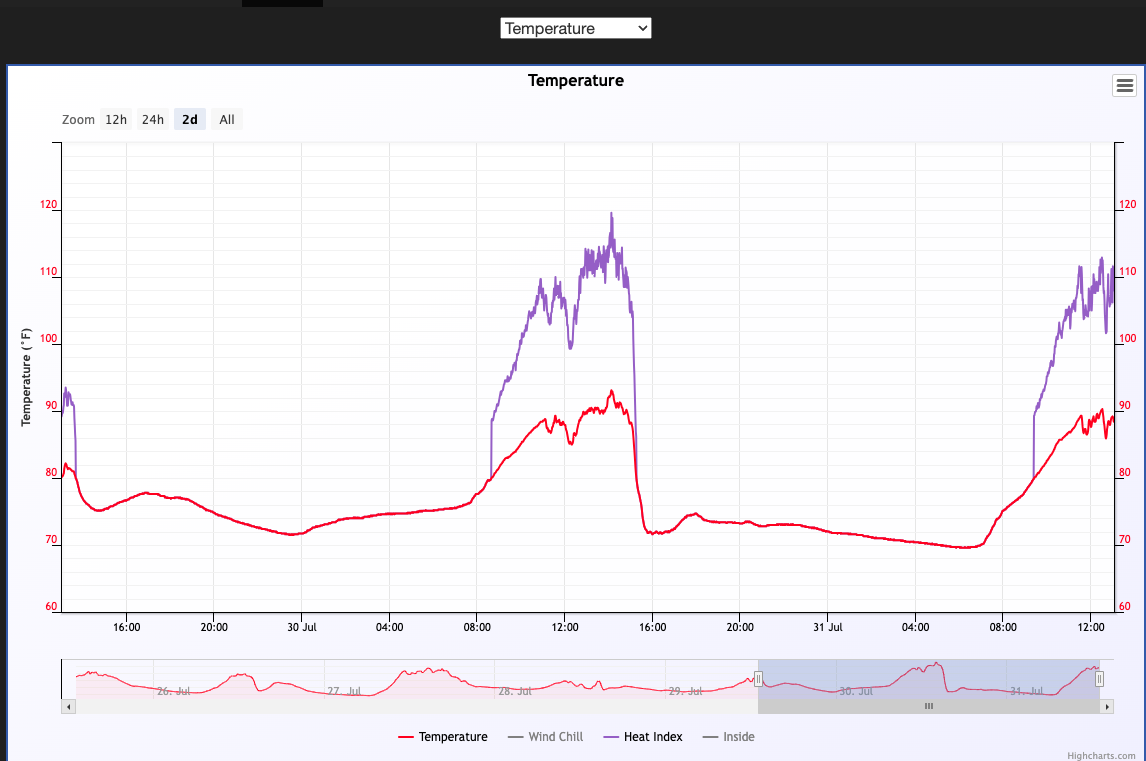Show all data with All zoom
The height and width of the screenshot is (761, 1146).
tap(227, 119)
